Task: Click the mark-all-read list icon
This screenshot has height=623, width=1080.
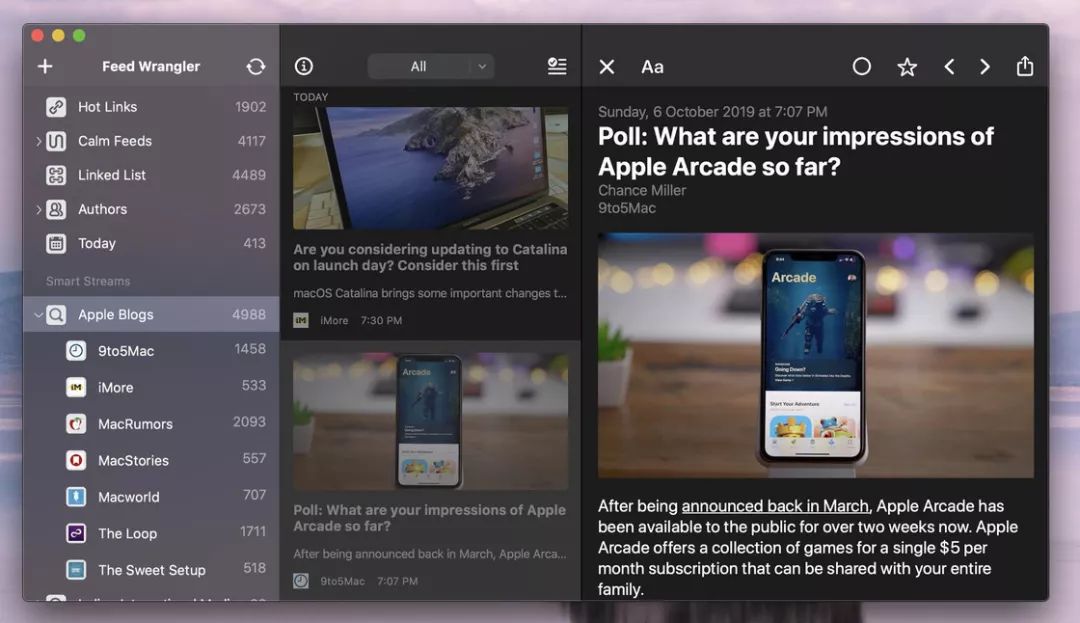Action: [x=557, y=66]
